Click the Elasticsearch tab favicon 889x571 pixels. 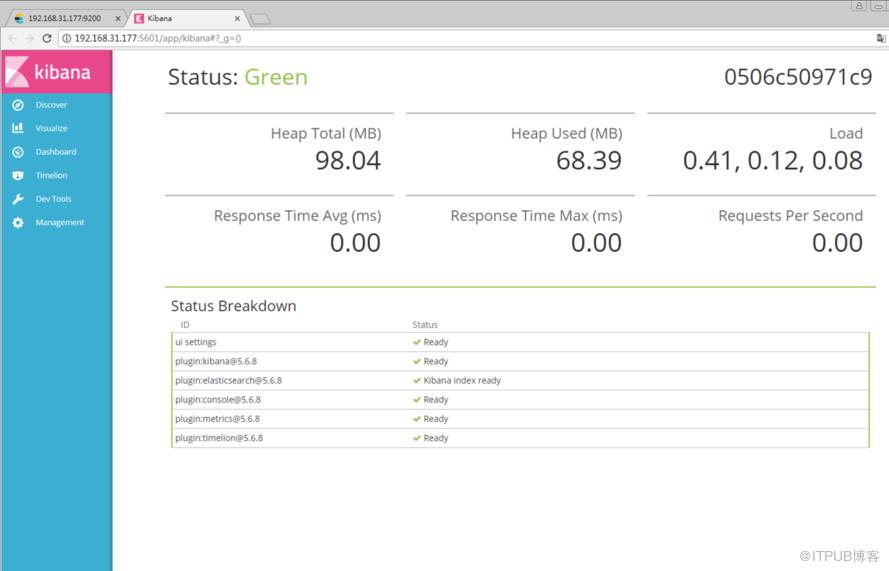[x=19, y=18]
